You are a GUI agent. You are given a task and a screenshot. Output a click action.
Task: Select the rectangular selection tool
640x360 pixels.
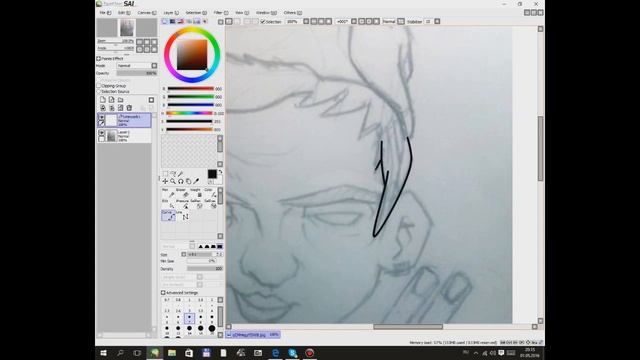click(165, 173)
